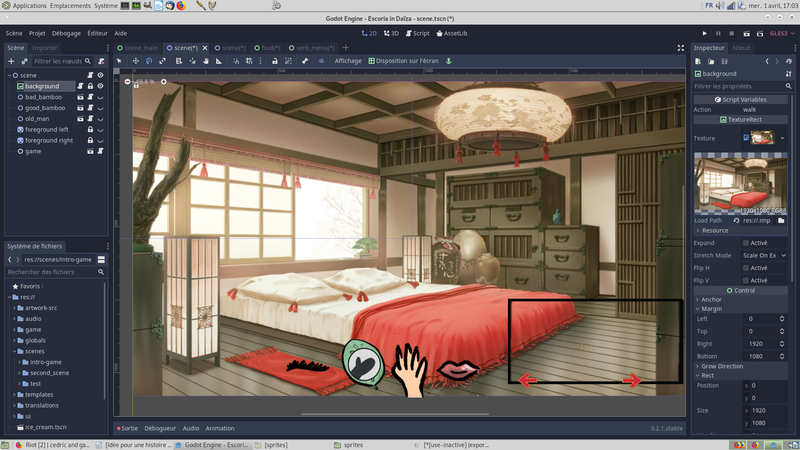Zoom in the viewport with plus icon
This screenshot has height=450, width=800.
click(x=164, y=82)
